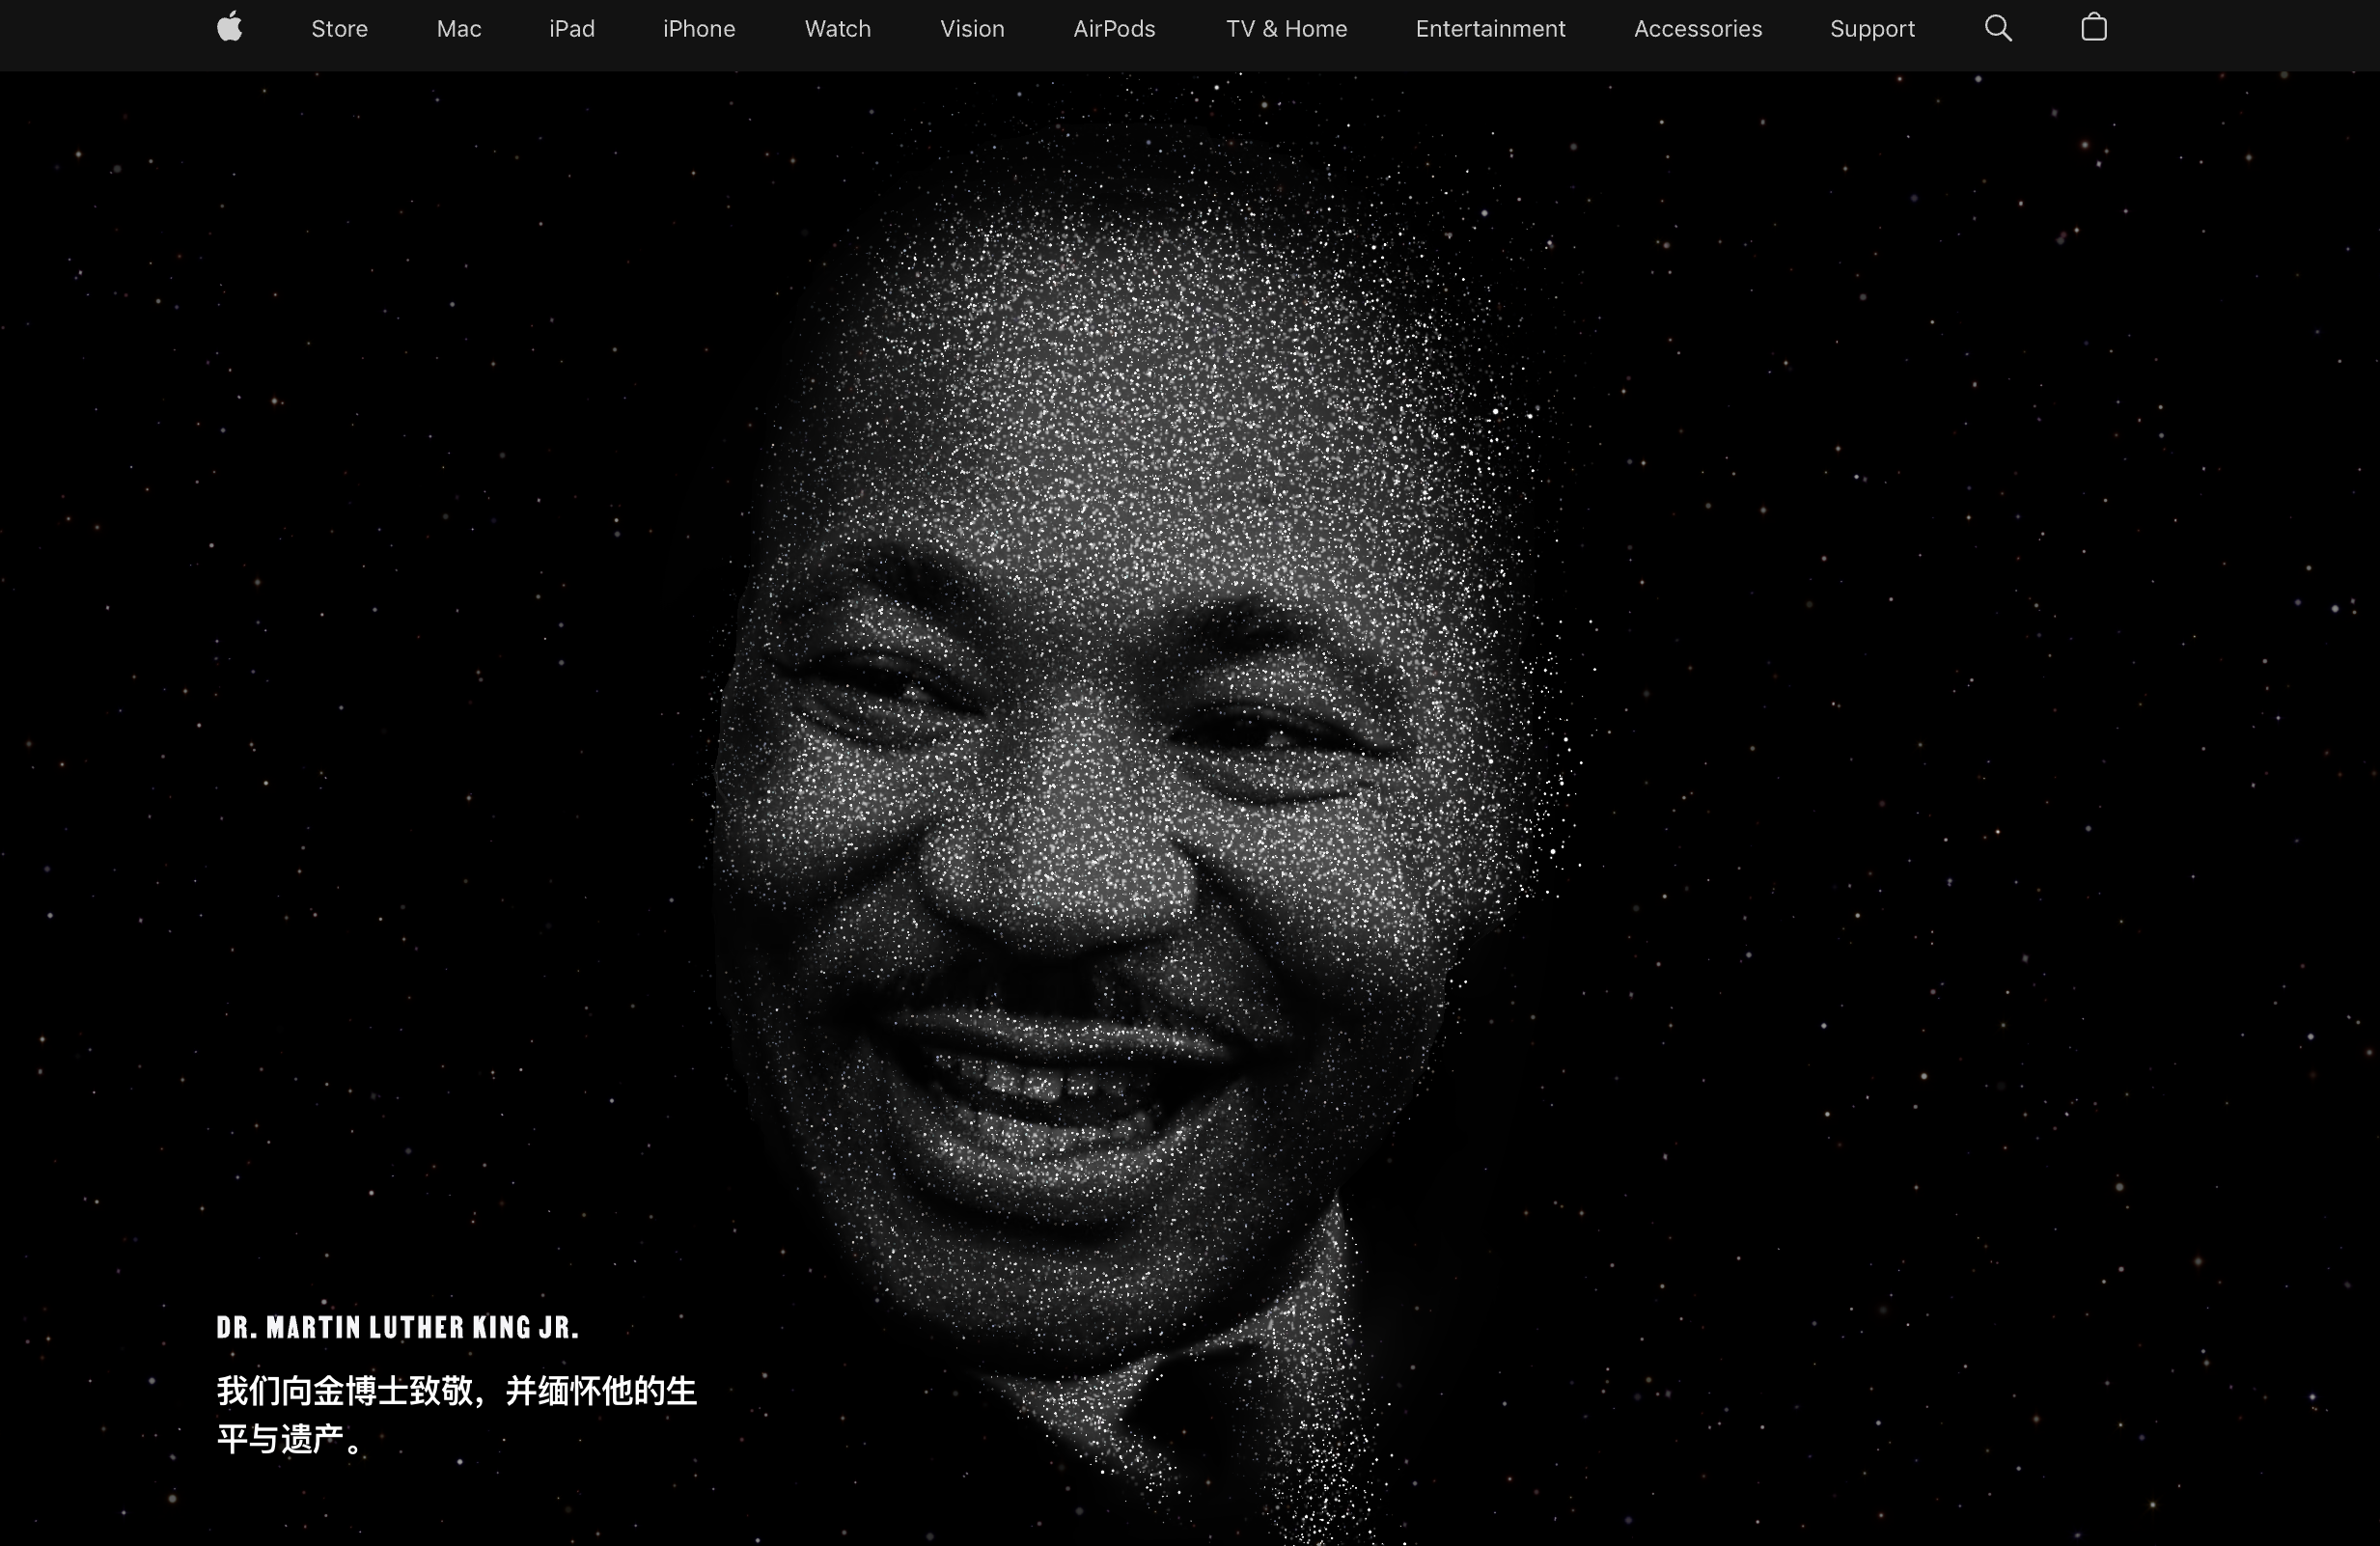The height and width of the screenshot is (1546, 2380).
Task: Open the iPhone navigation item
Action: pos(699,29)
